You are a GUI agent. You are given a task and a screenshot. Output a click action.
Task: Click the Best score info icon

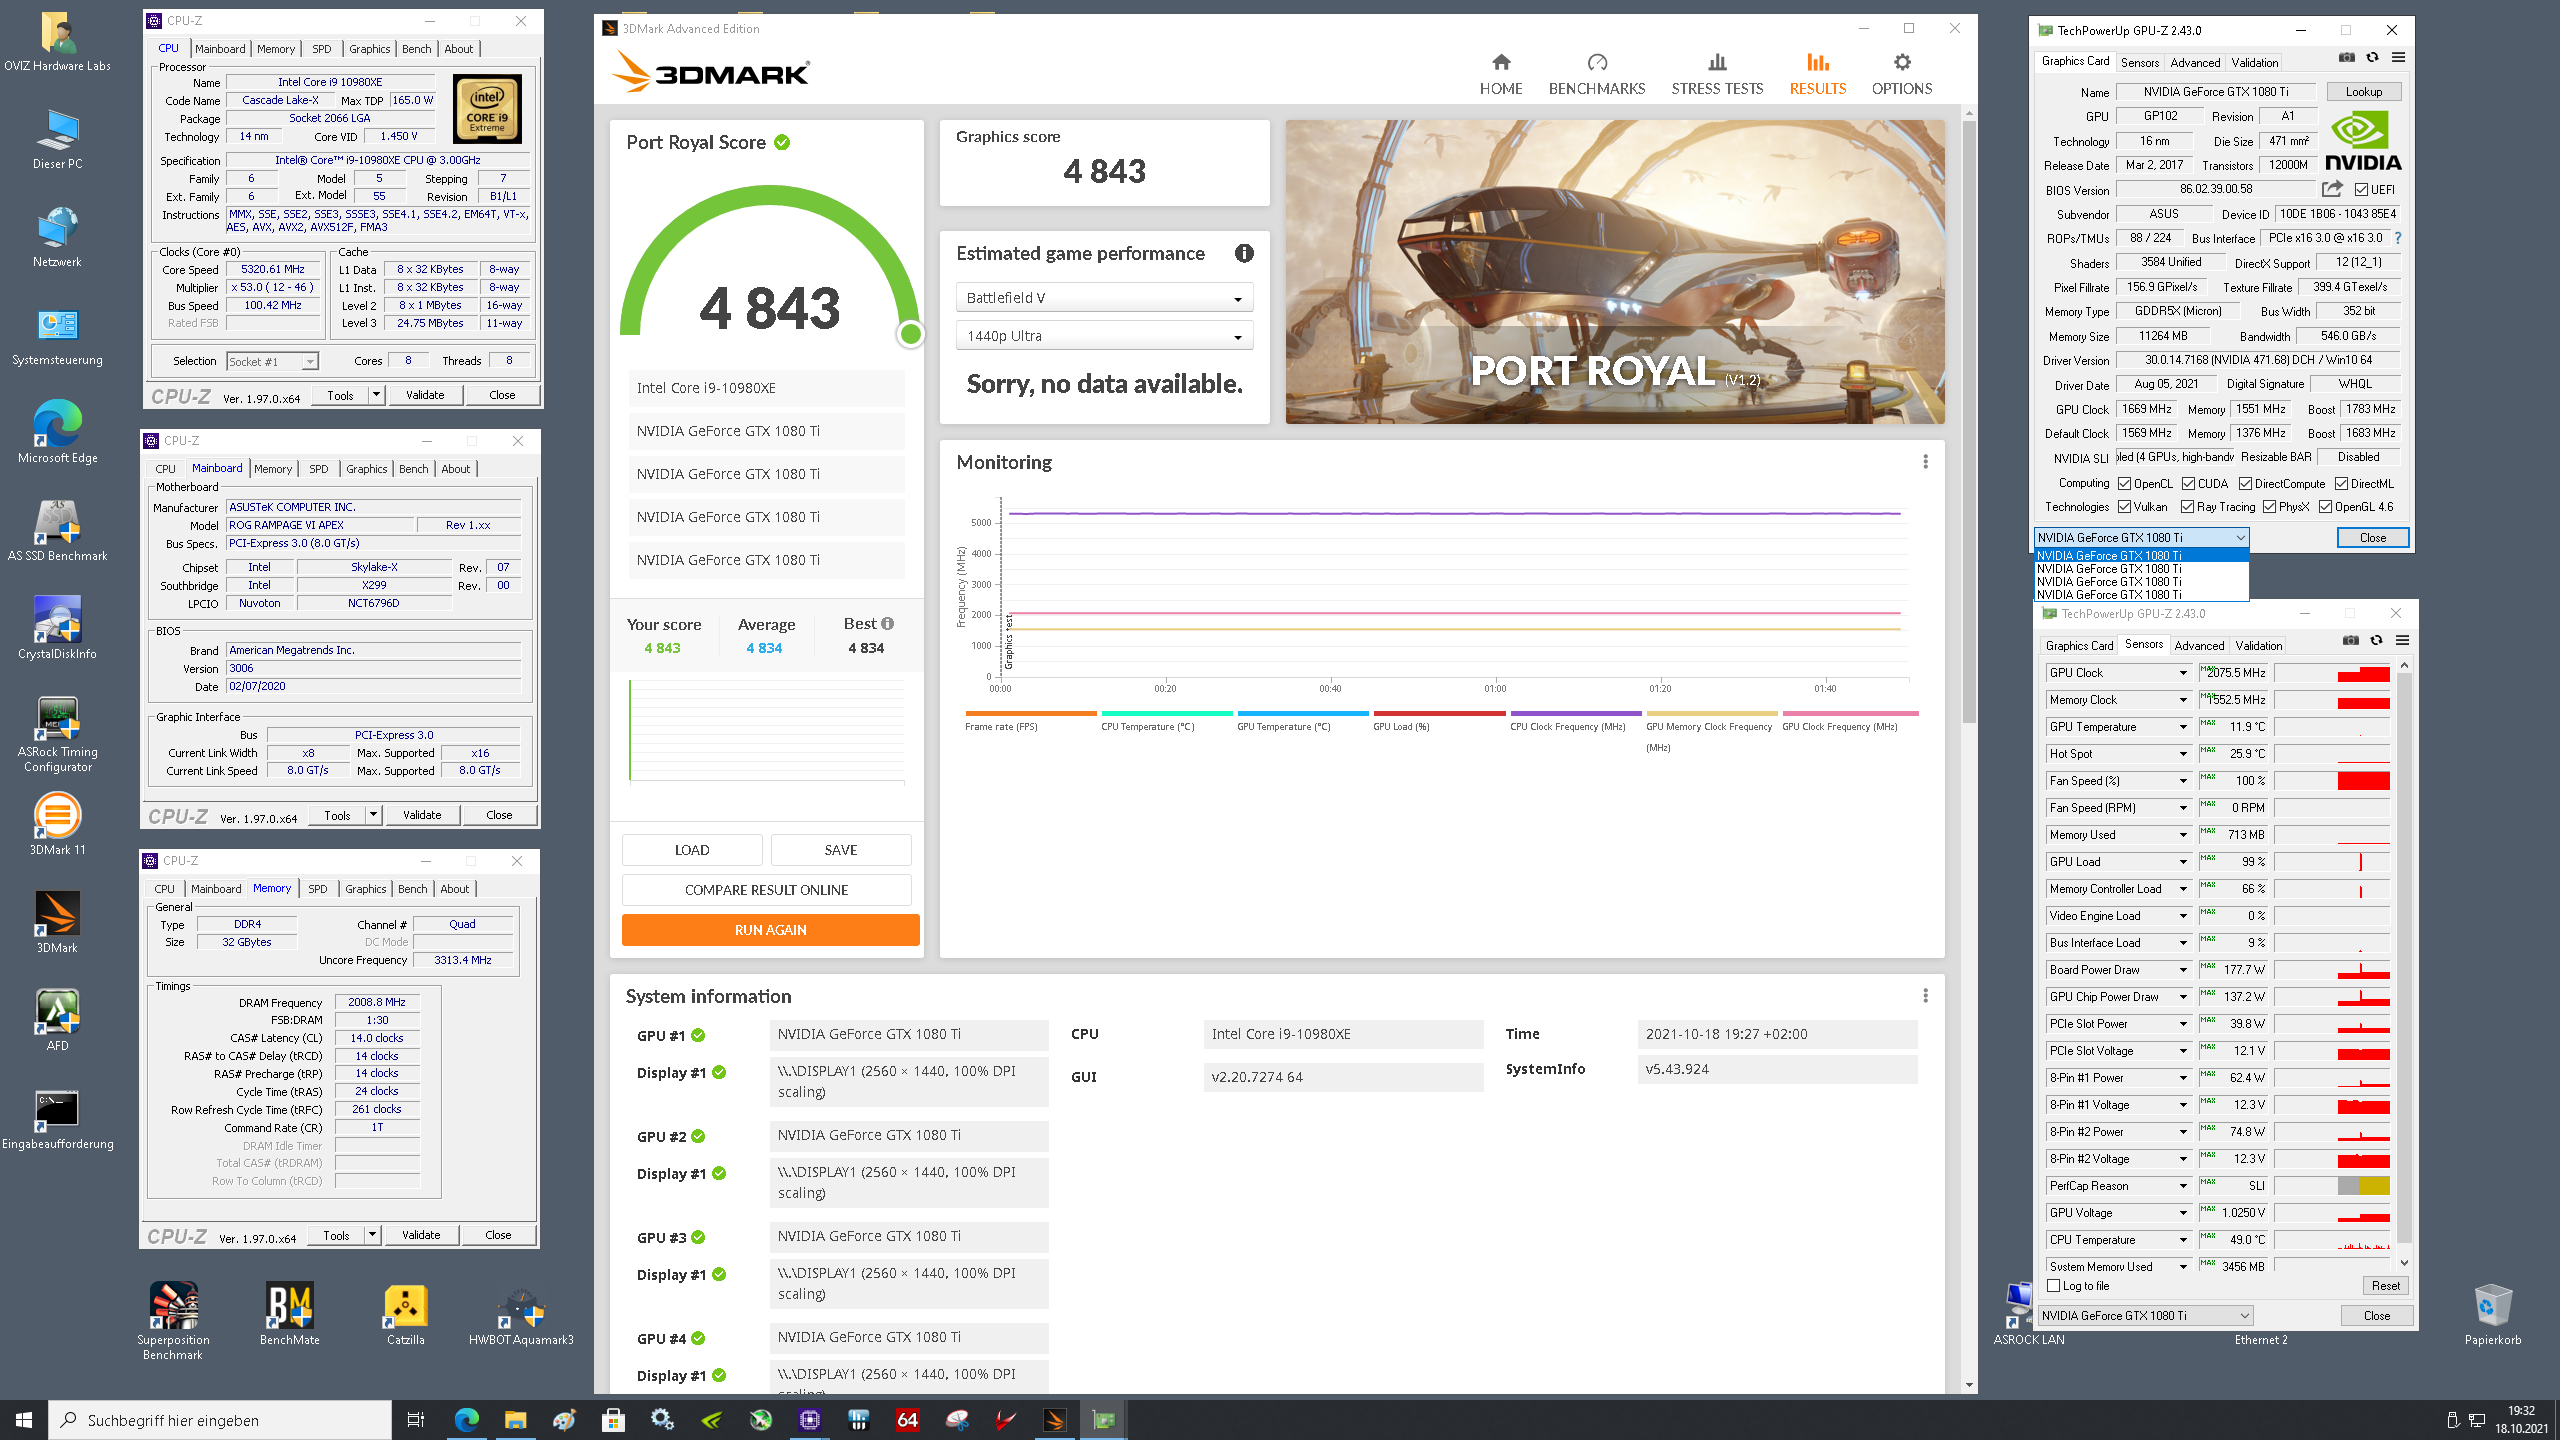pyautogui.click(x=887, y=623)
